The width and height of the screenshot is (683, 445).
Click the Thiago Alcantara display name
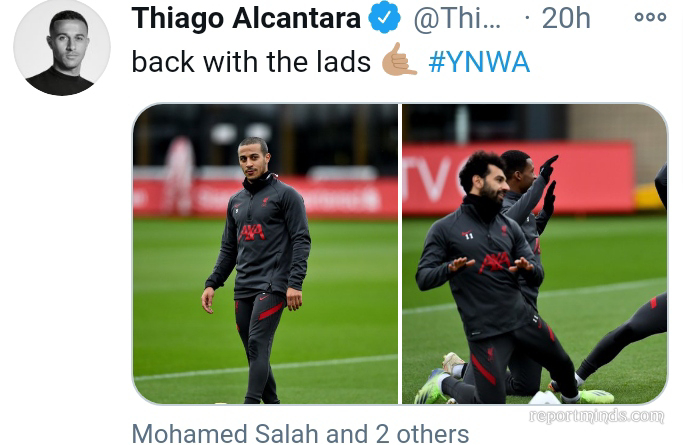point(246,18)
